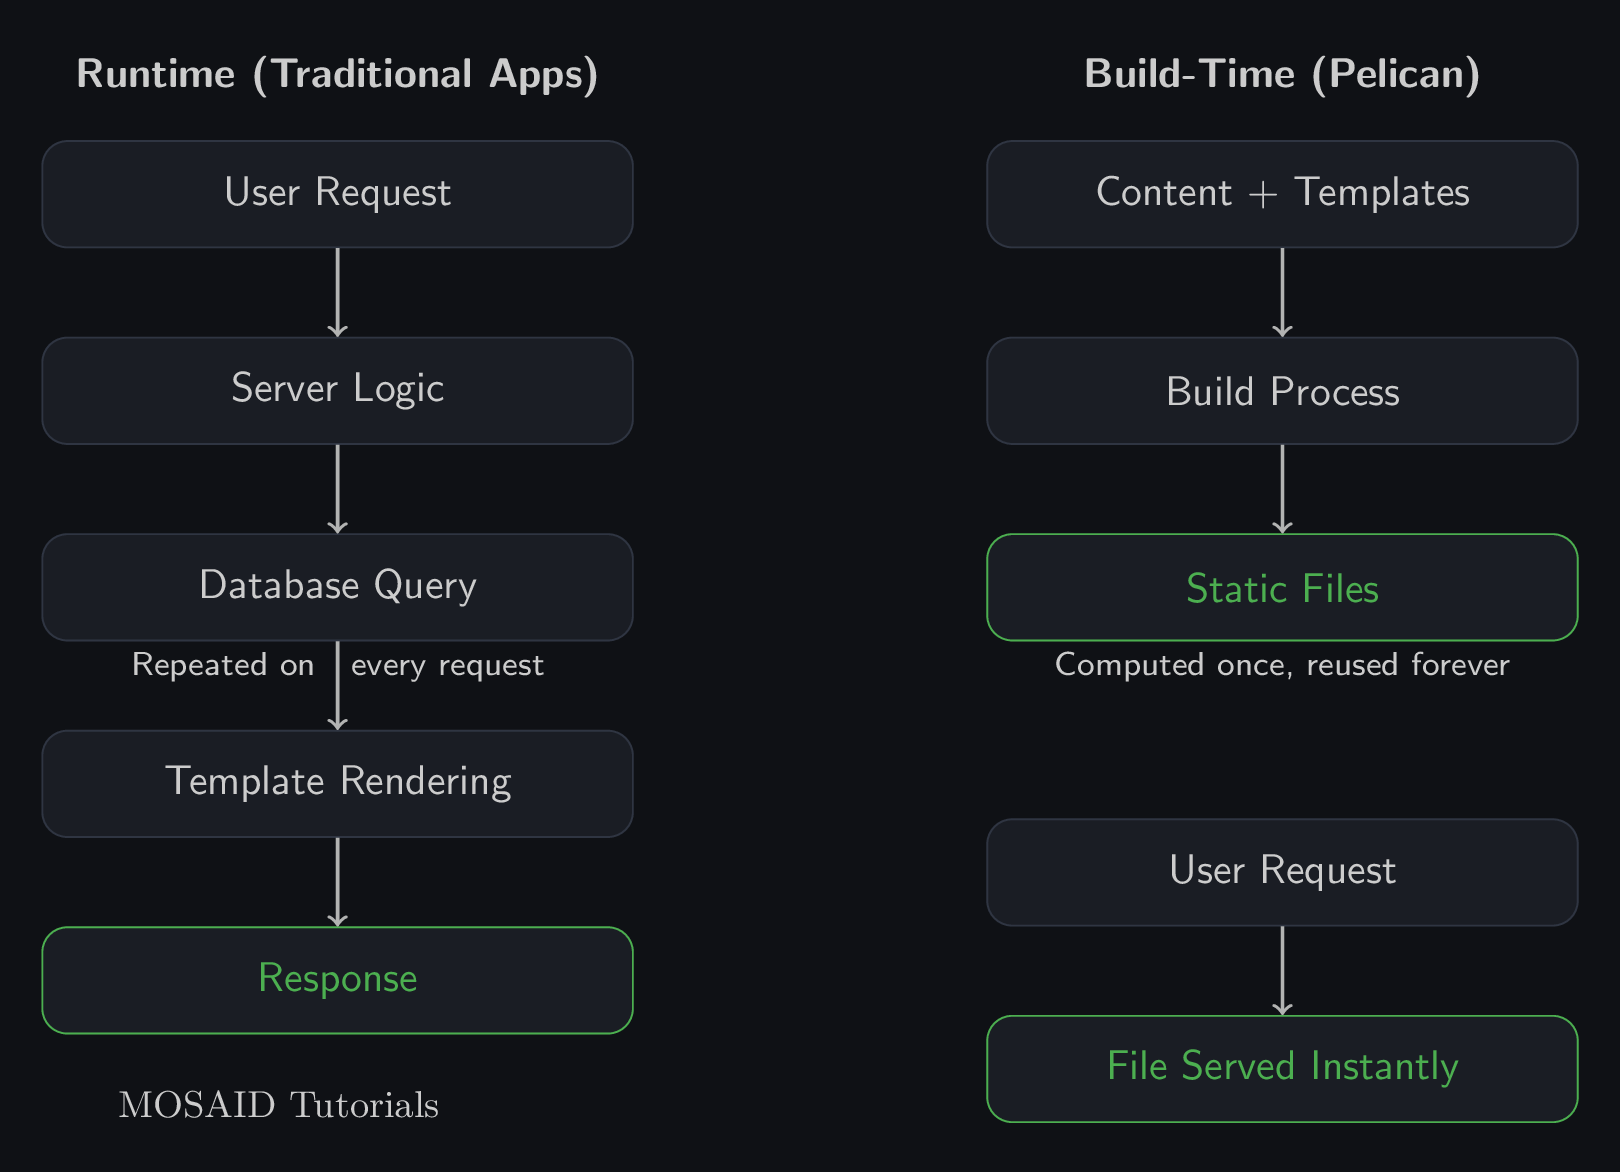Screen dimensions: 1620x1172
Task: Click 'Computed once, reused forever' caption
Action: point(1282,665)
